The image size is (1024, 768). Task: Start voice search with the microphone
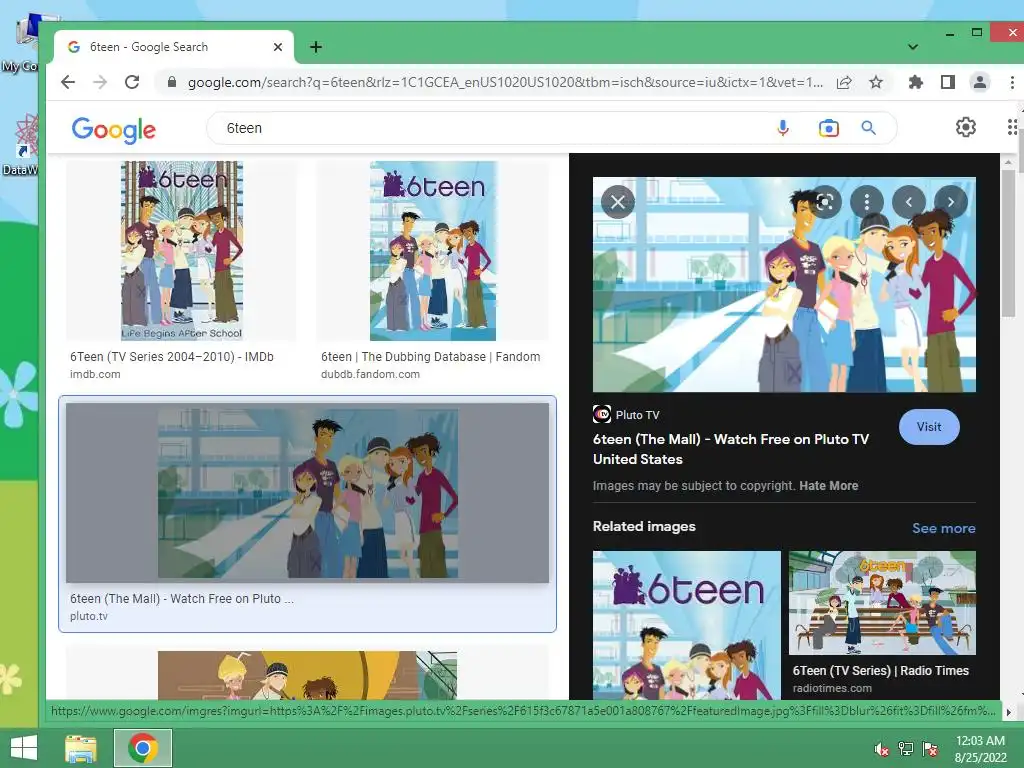[x=783, y=128]
